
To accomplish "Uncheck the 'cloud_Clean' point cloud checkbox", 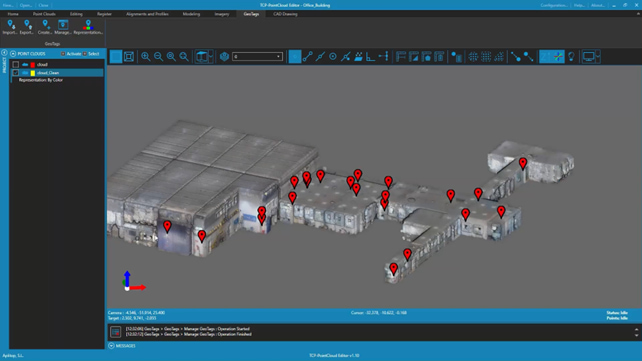I will pos(16,73).
